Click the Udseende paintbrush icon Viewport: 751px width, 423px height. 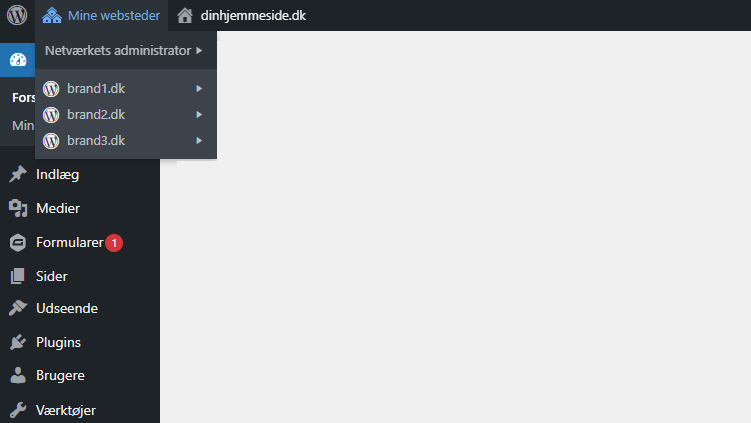[18, 308]
